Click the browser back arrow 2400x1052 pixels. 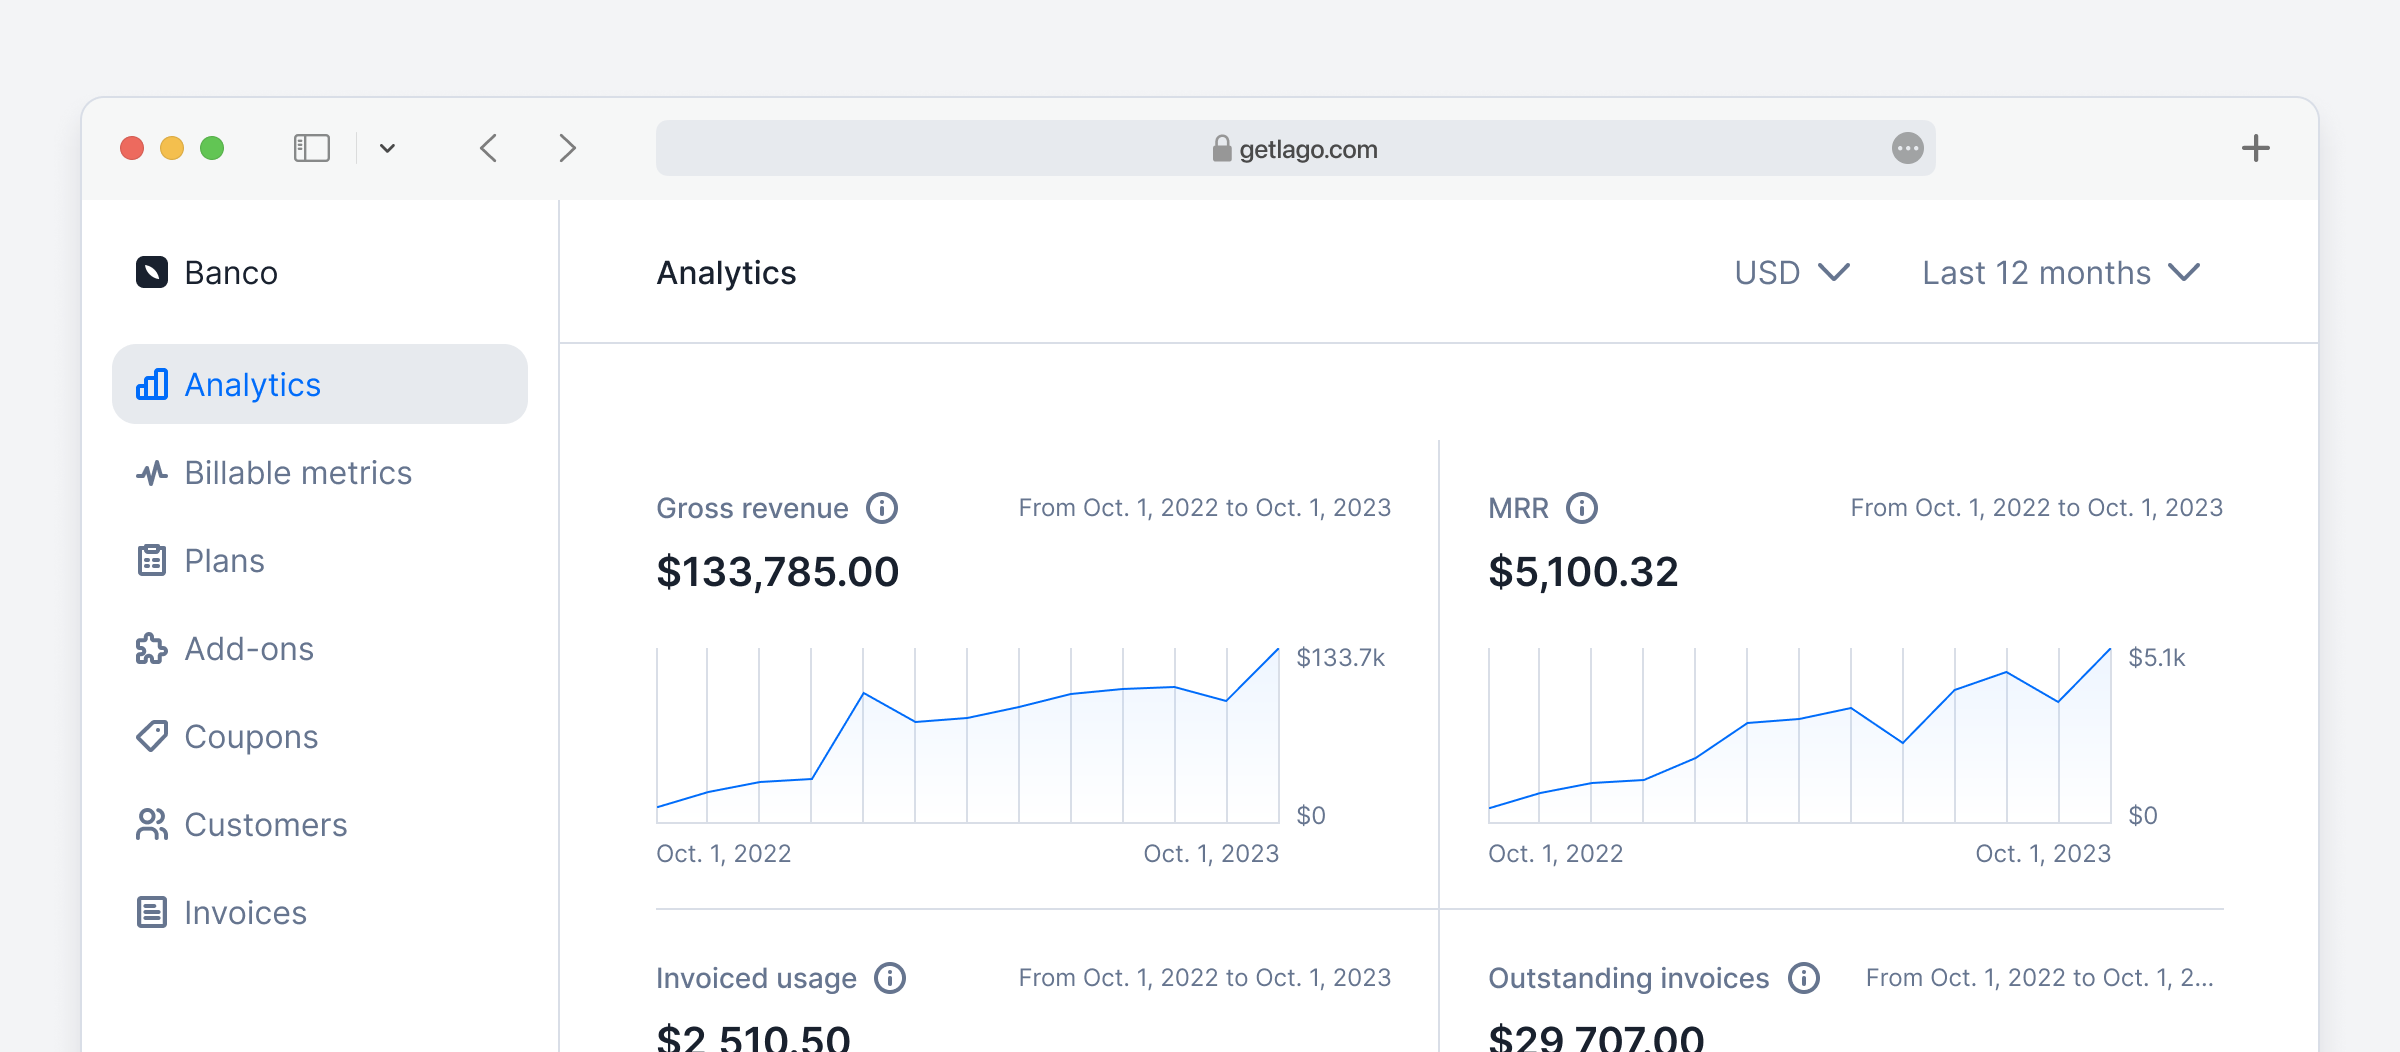pyautogui.click(x=489, y=149)
